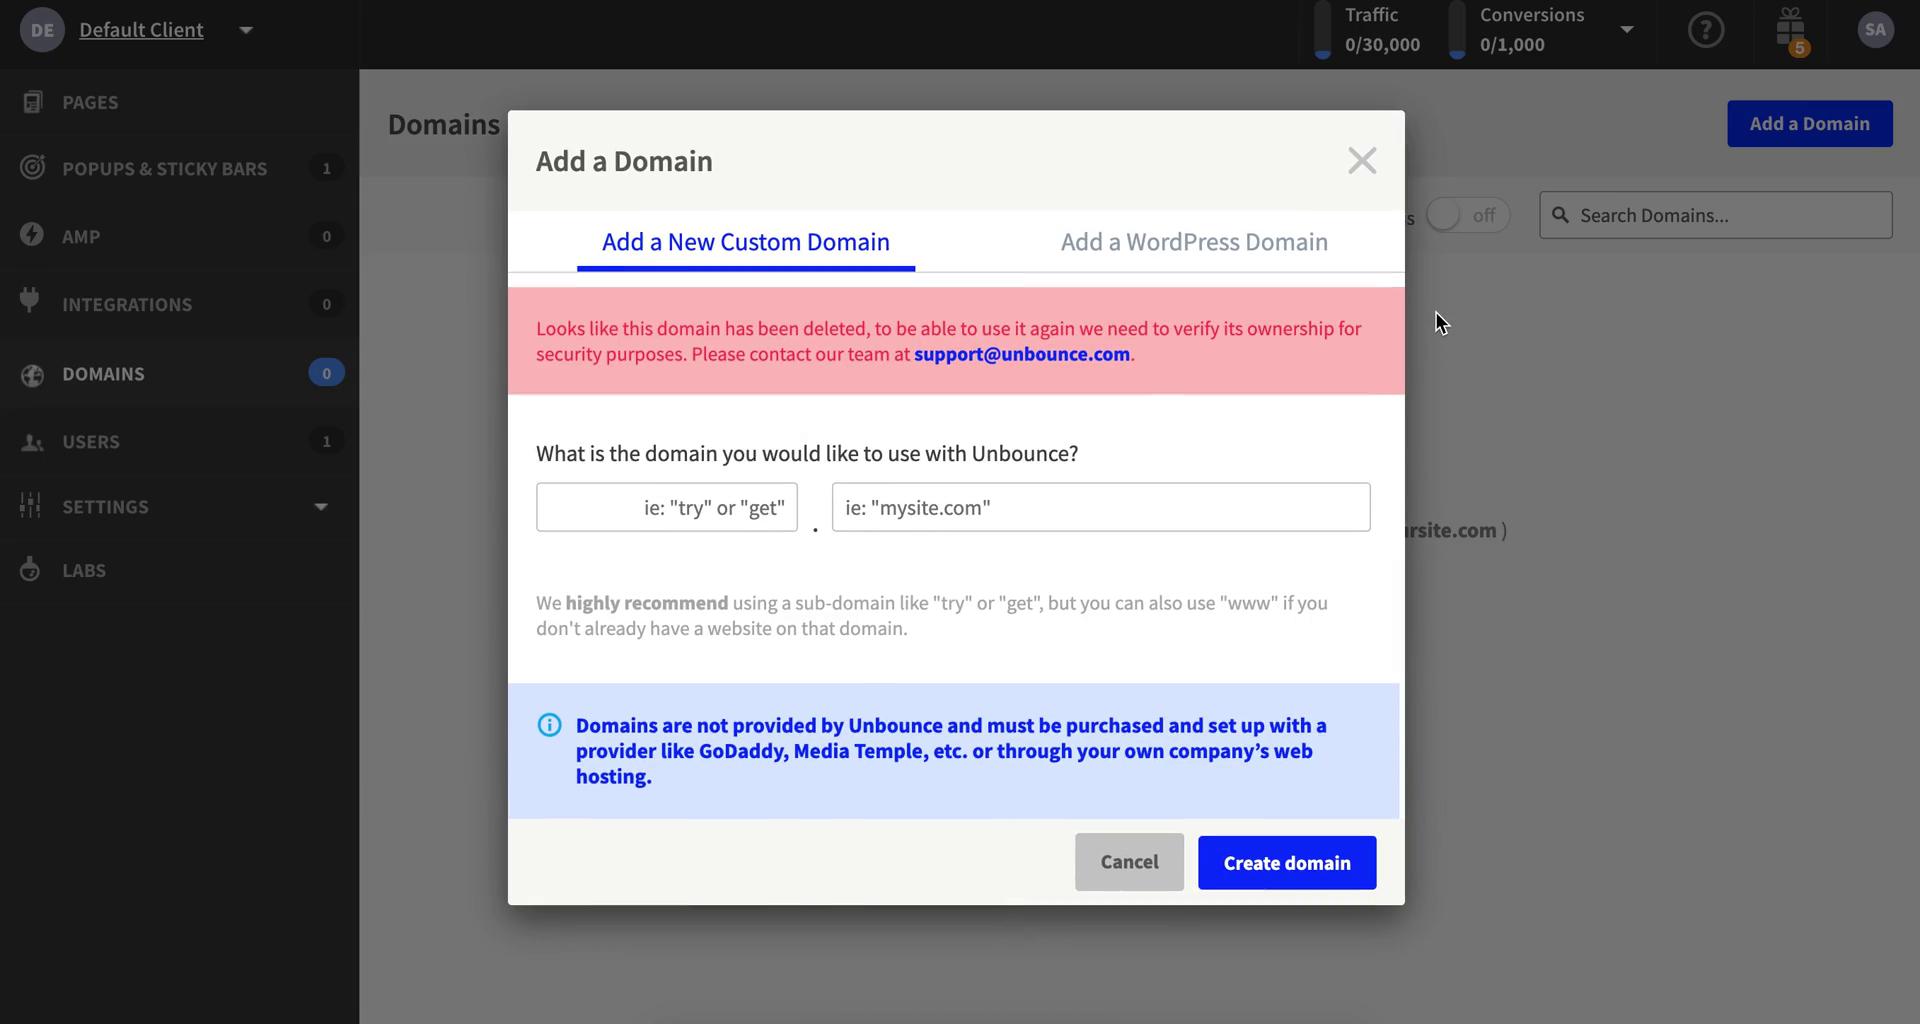Expand the Settings sidebar section
The width and height of the screenshot is (1920, 1024).
tap(320, 506)
